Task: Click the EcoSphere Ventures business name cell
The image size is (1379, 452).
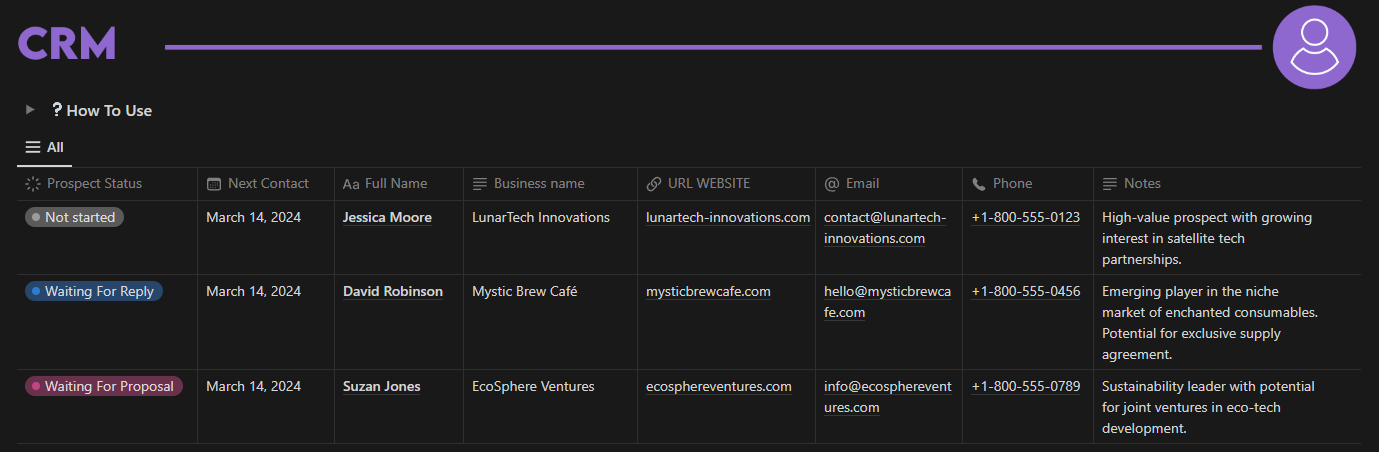Action: (533, 386)
